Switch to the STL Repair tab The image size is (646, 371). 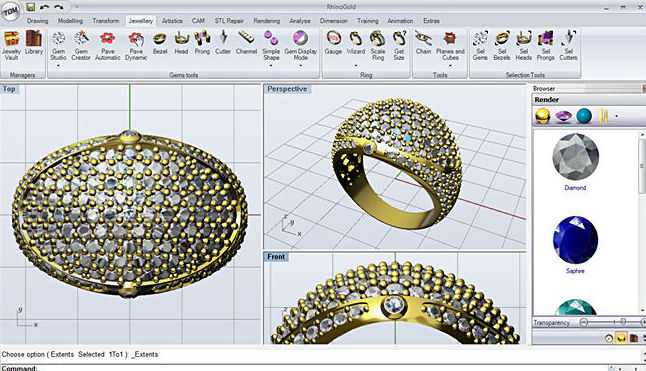(229, 21)
